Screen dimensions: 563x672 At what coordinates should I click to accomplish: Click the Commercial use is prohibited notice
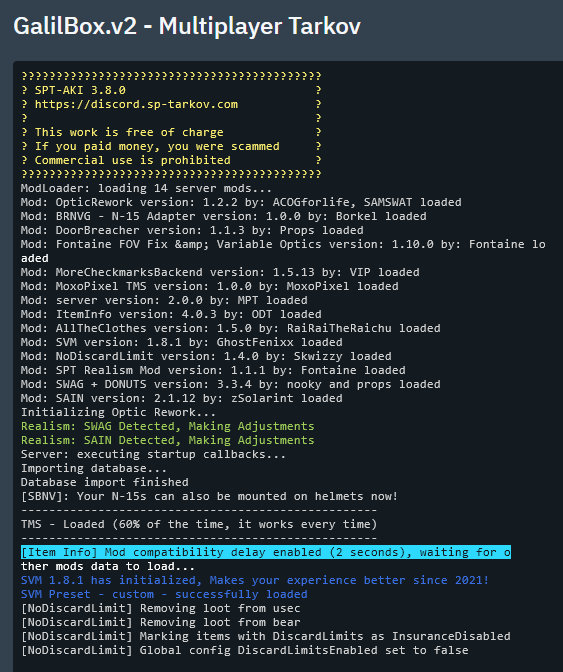[133, 160]
